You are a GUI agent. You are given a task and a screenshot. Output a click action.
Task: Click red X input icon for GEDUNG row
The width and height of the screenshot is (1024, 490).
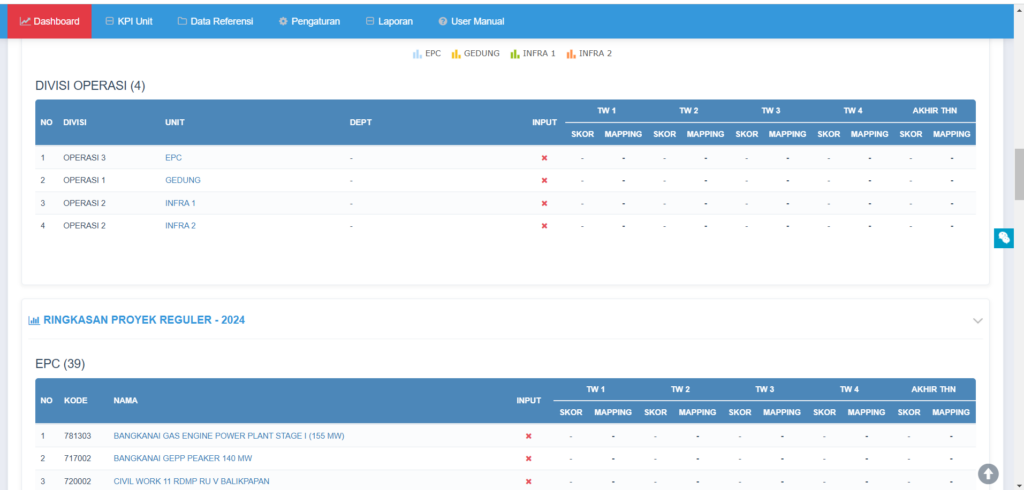(x=544, y=180)
